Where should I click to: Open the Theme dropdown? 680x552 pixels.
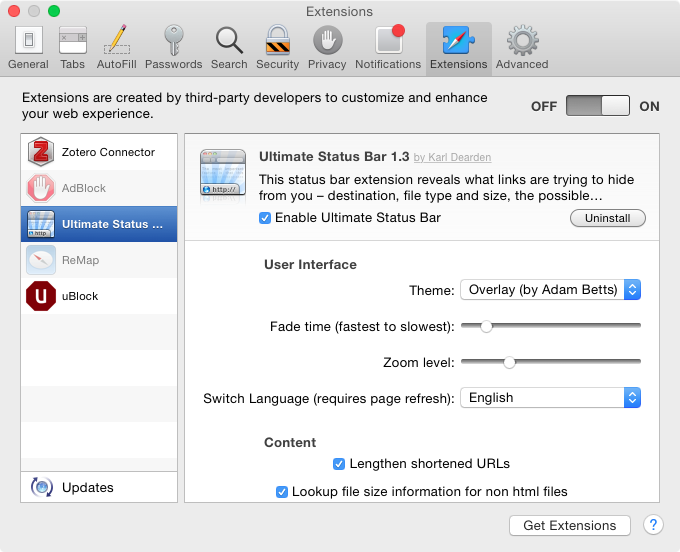pyautogui.click(x=550, y=290)
